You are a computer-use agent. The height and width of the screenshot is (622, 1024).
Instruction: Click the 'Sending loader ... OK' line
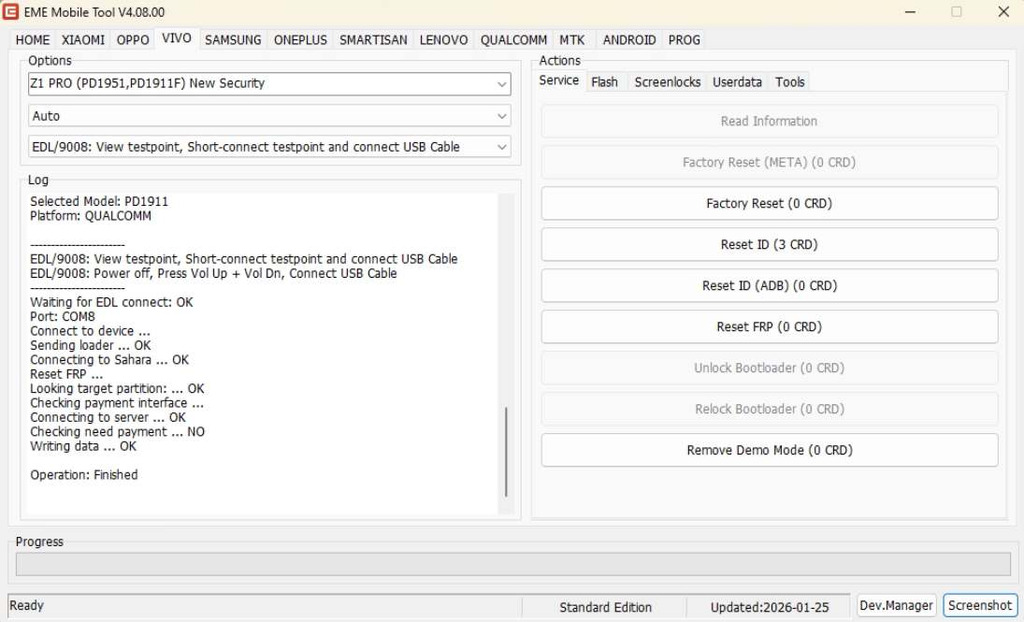(x=91, y=345)
